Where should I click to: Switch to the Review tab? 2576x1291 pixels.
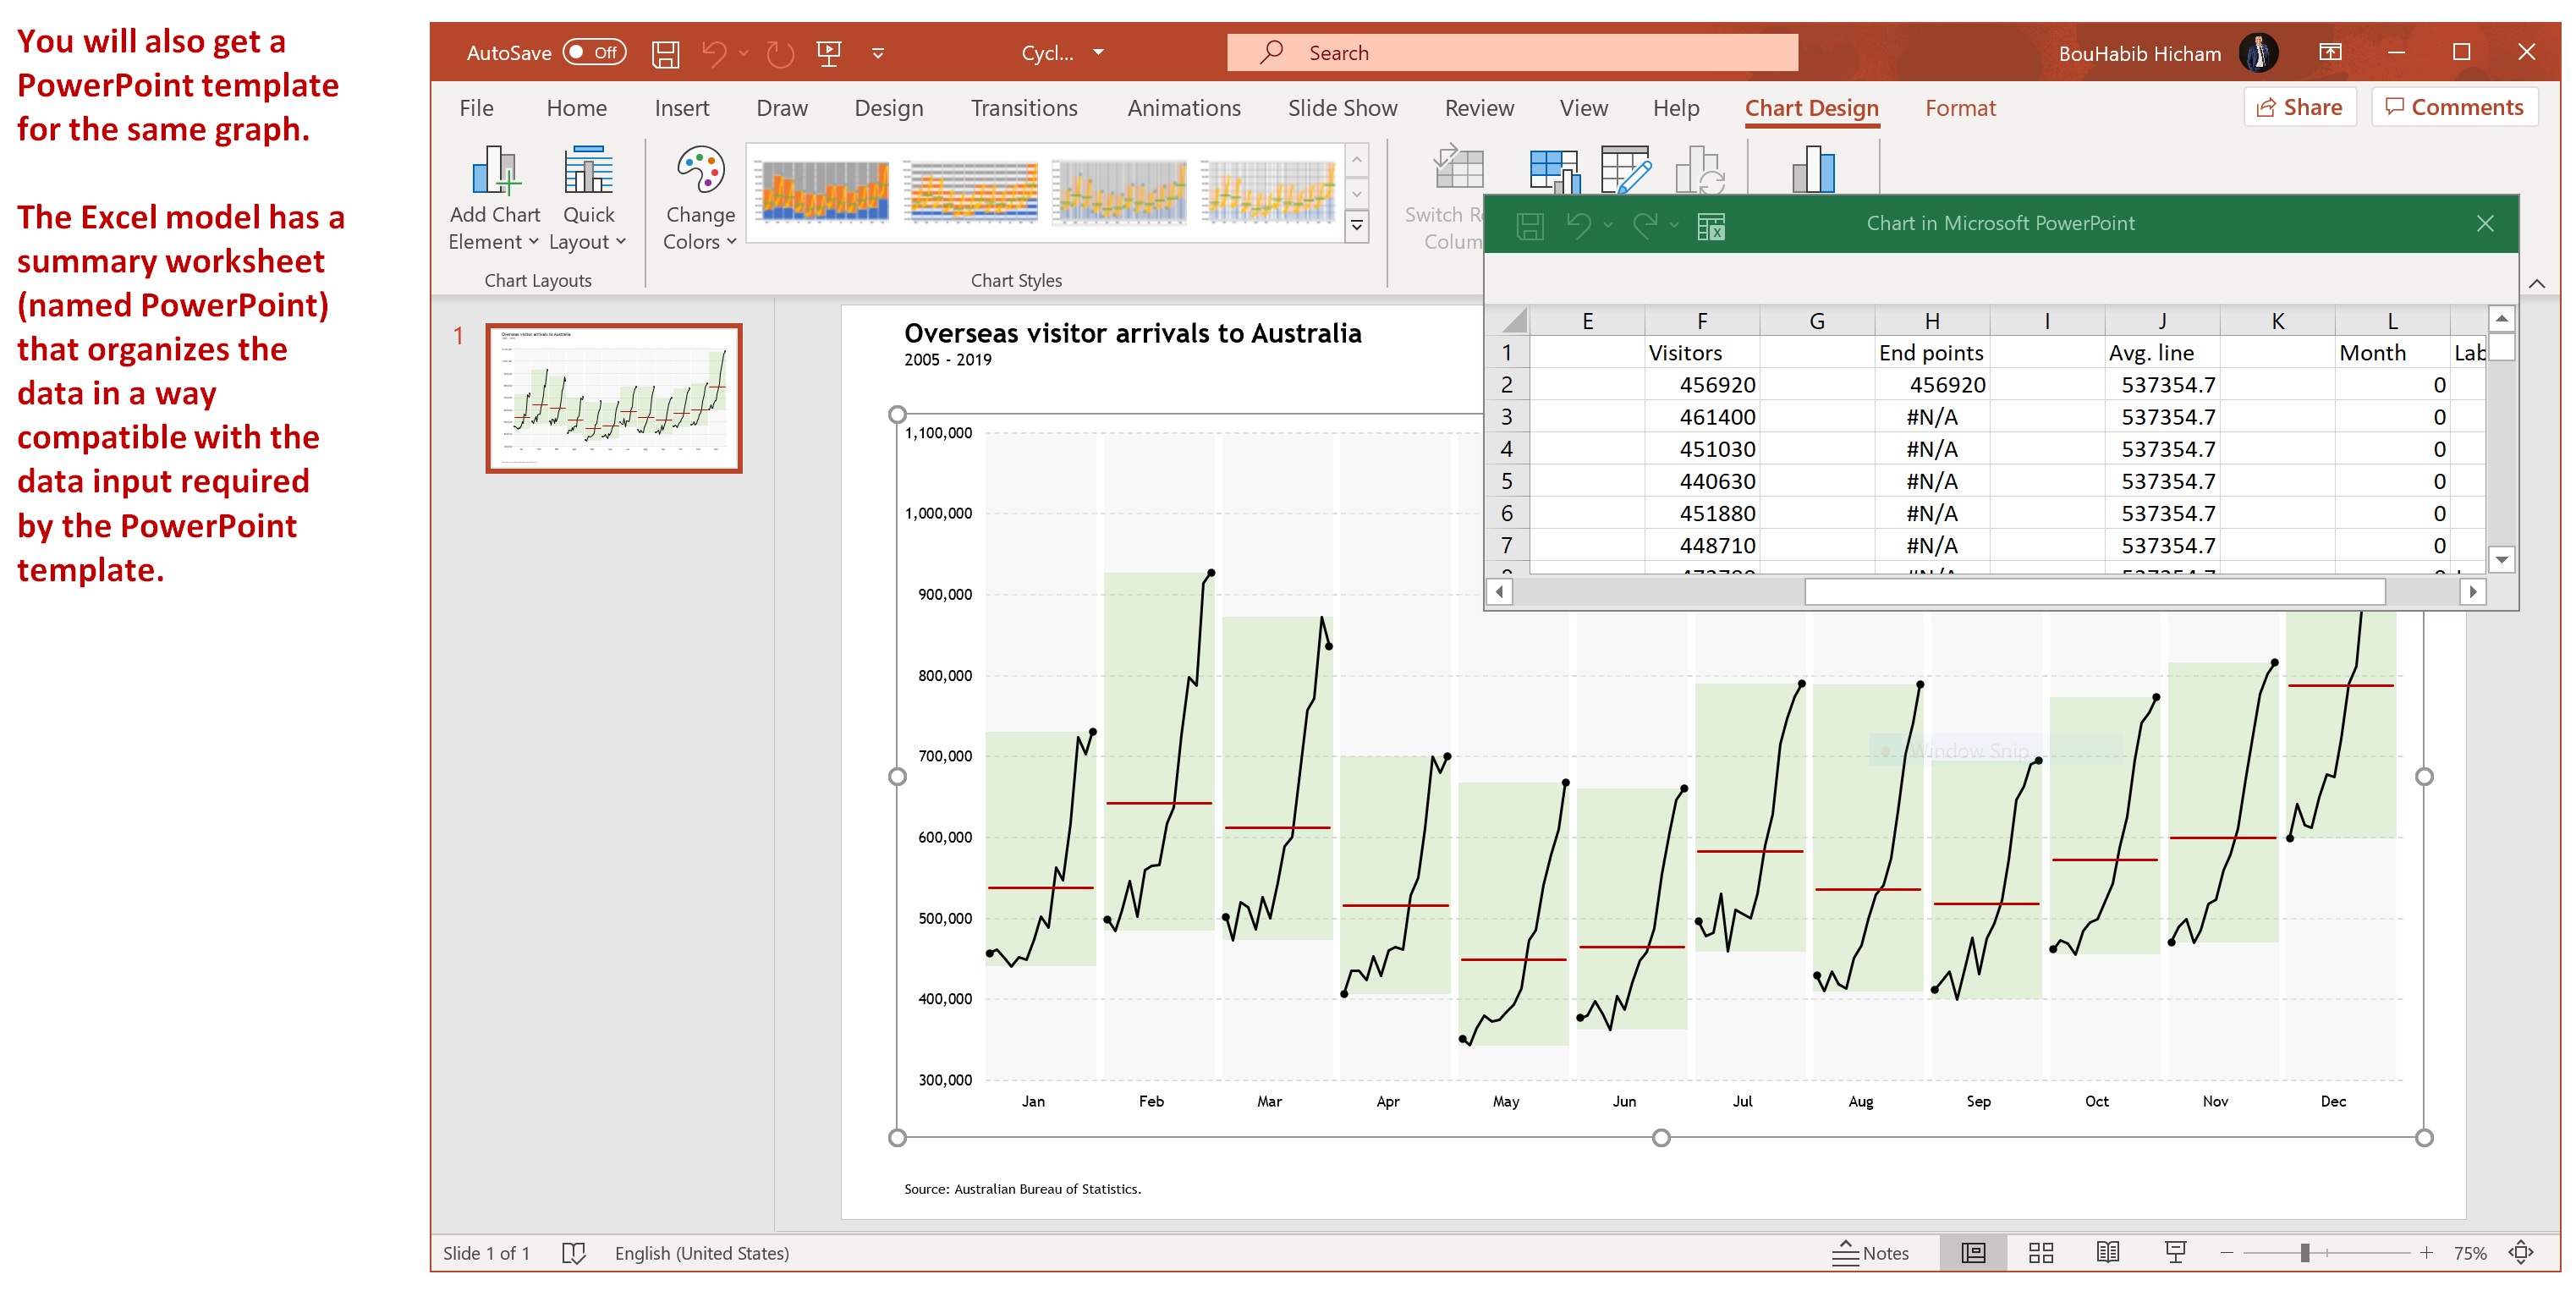tap(1479, 108)
